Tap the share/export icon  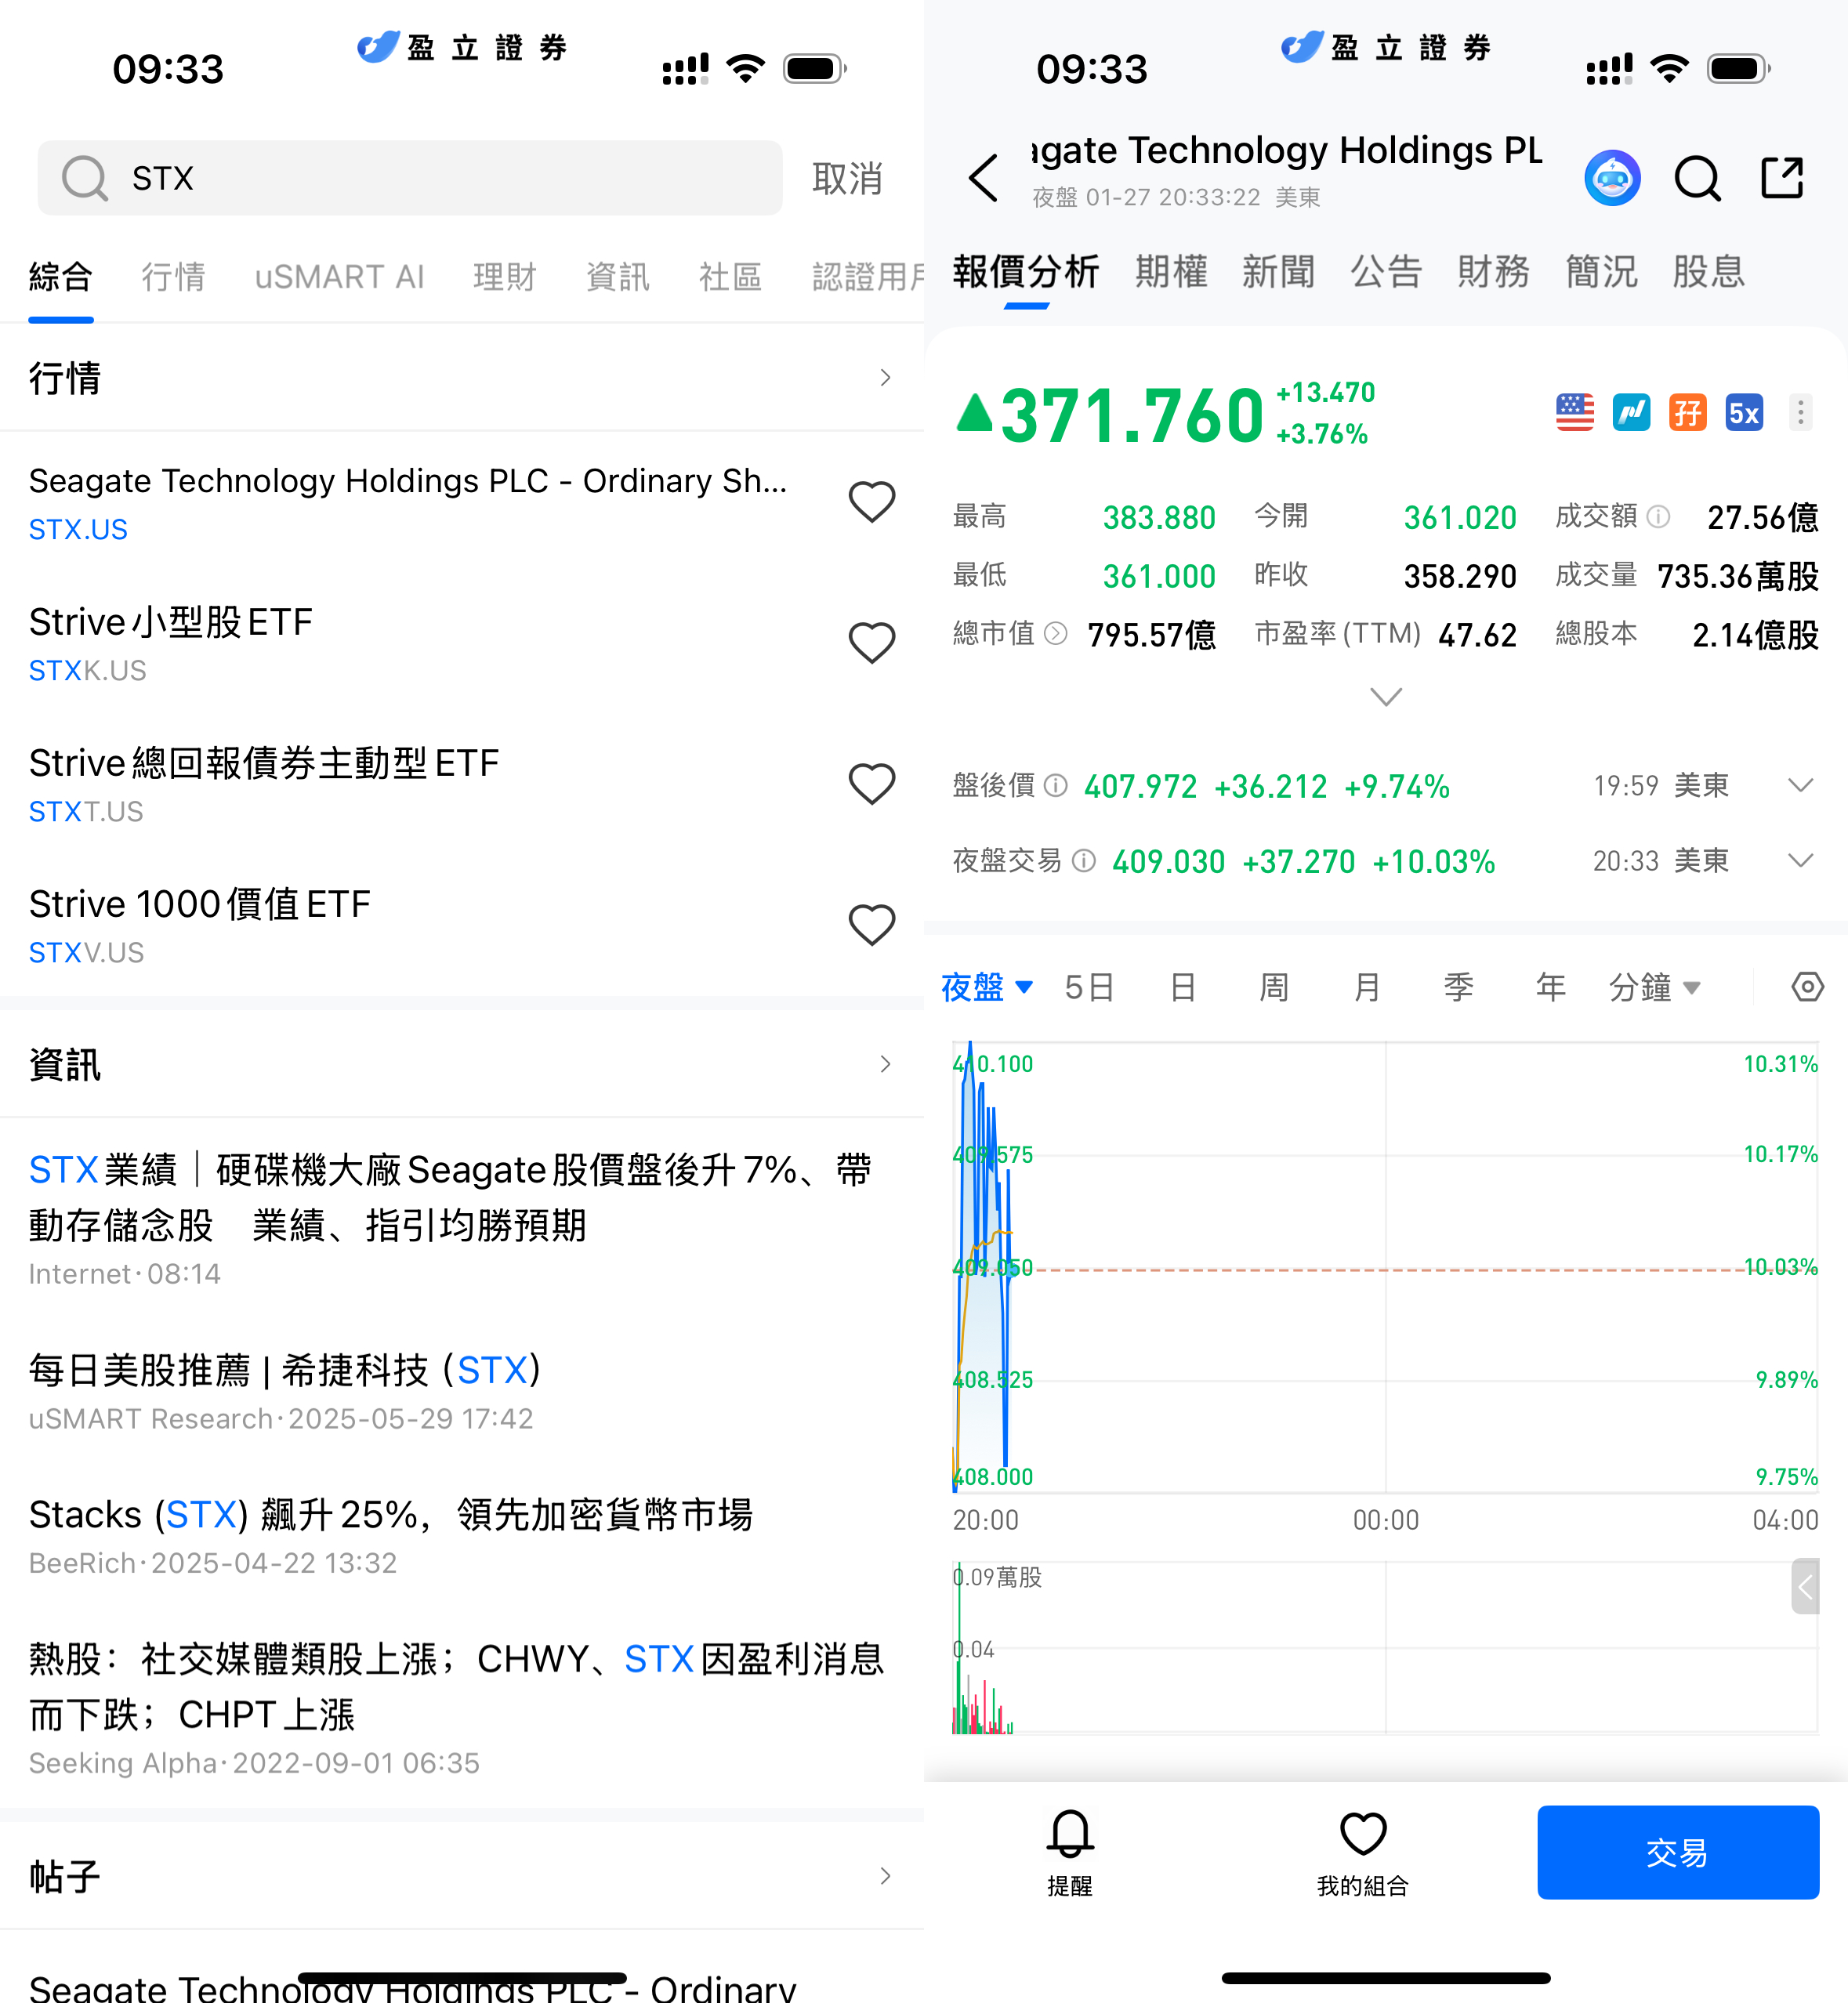(x=1782, y=178)
